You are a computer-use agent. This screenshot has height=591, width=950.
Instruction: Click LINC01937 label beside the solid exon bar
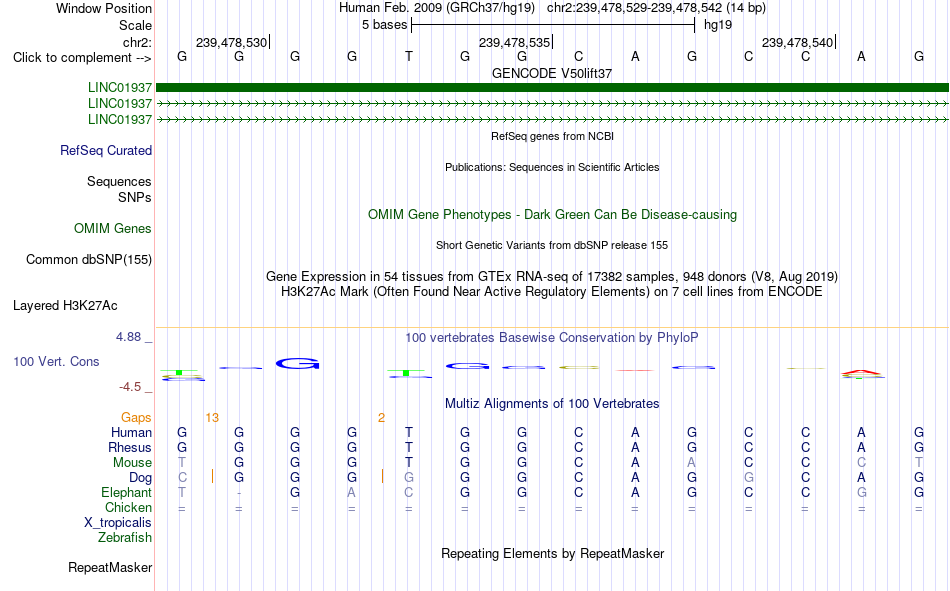point(119,88)
